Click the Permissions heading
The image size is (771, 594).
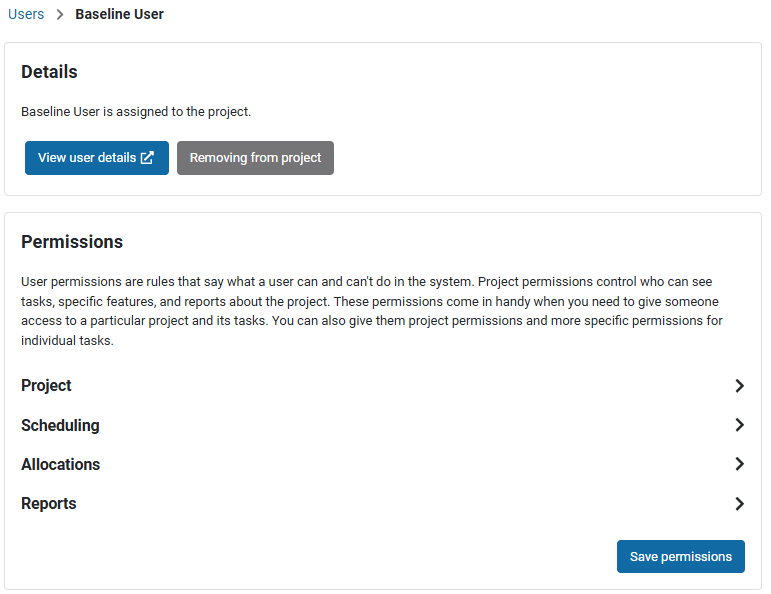click(72, 242)
